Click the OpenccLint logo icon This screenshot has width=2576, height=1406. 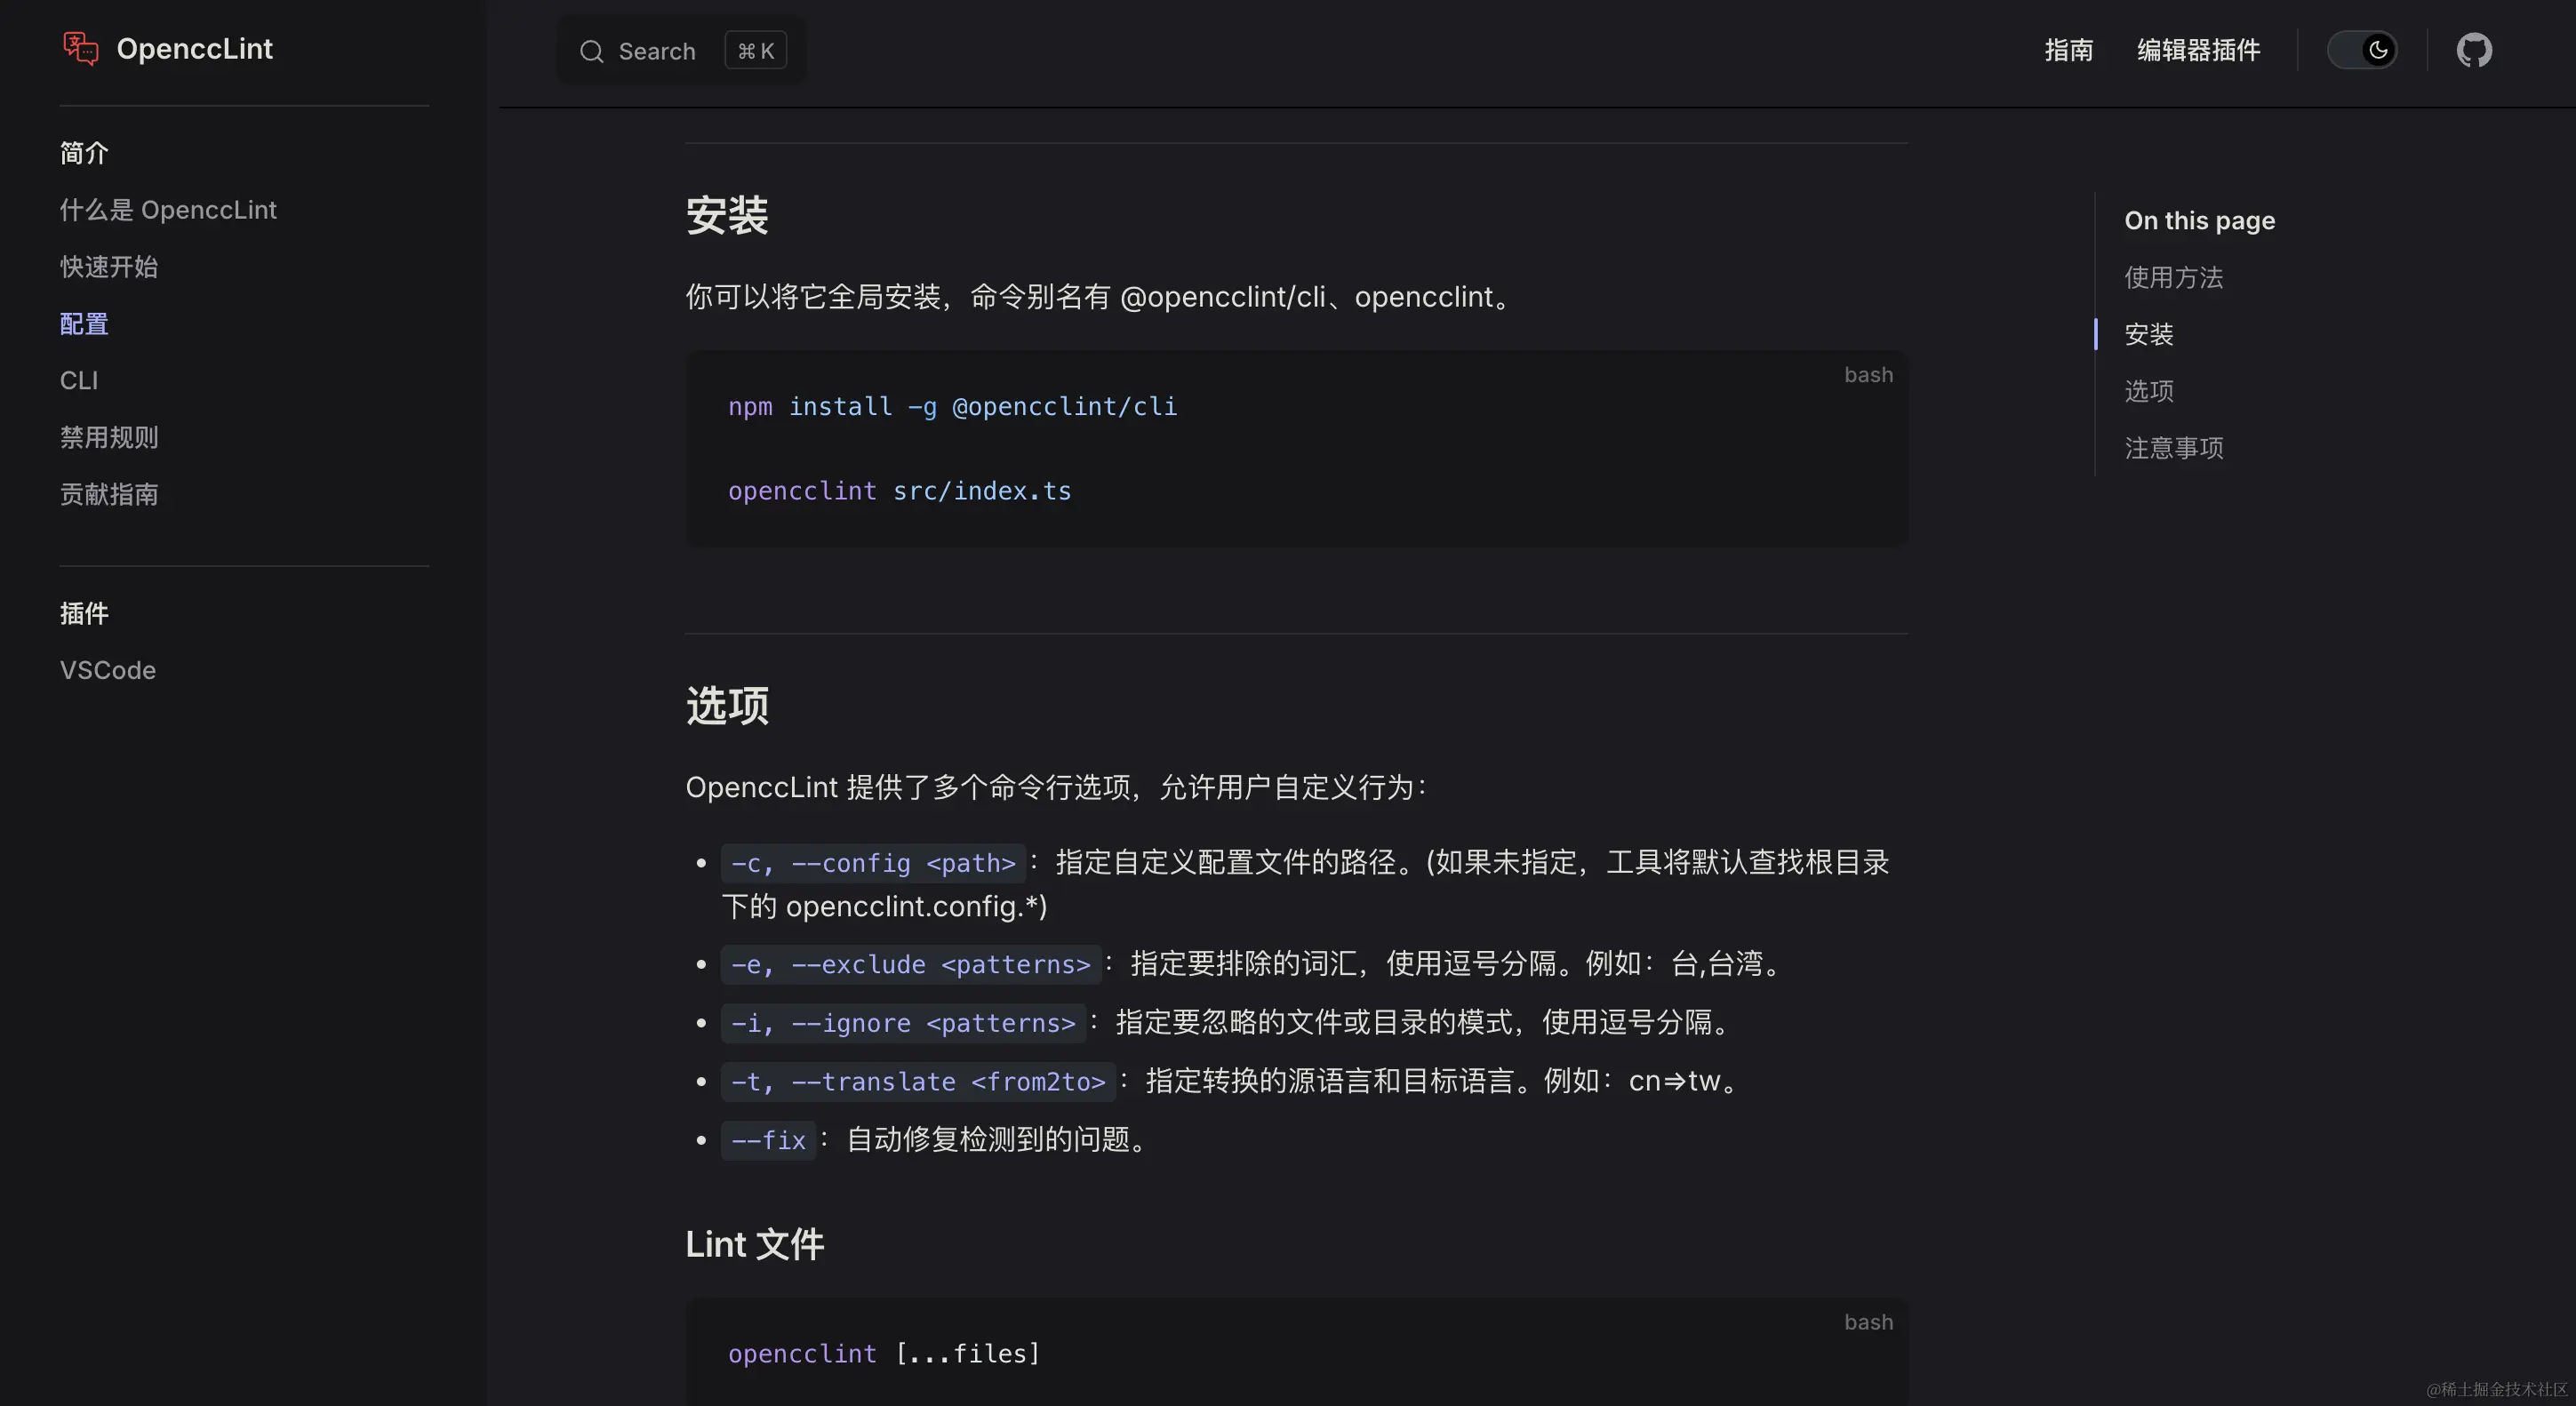[x=80, y=49]
